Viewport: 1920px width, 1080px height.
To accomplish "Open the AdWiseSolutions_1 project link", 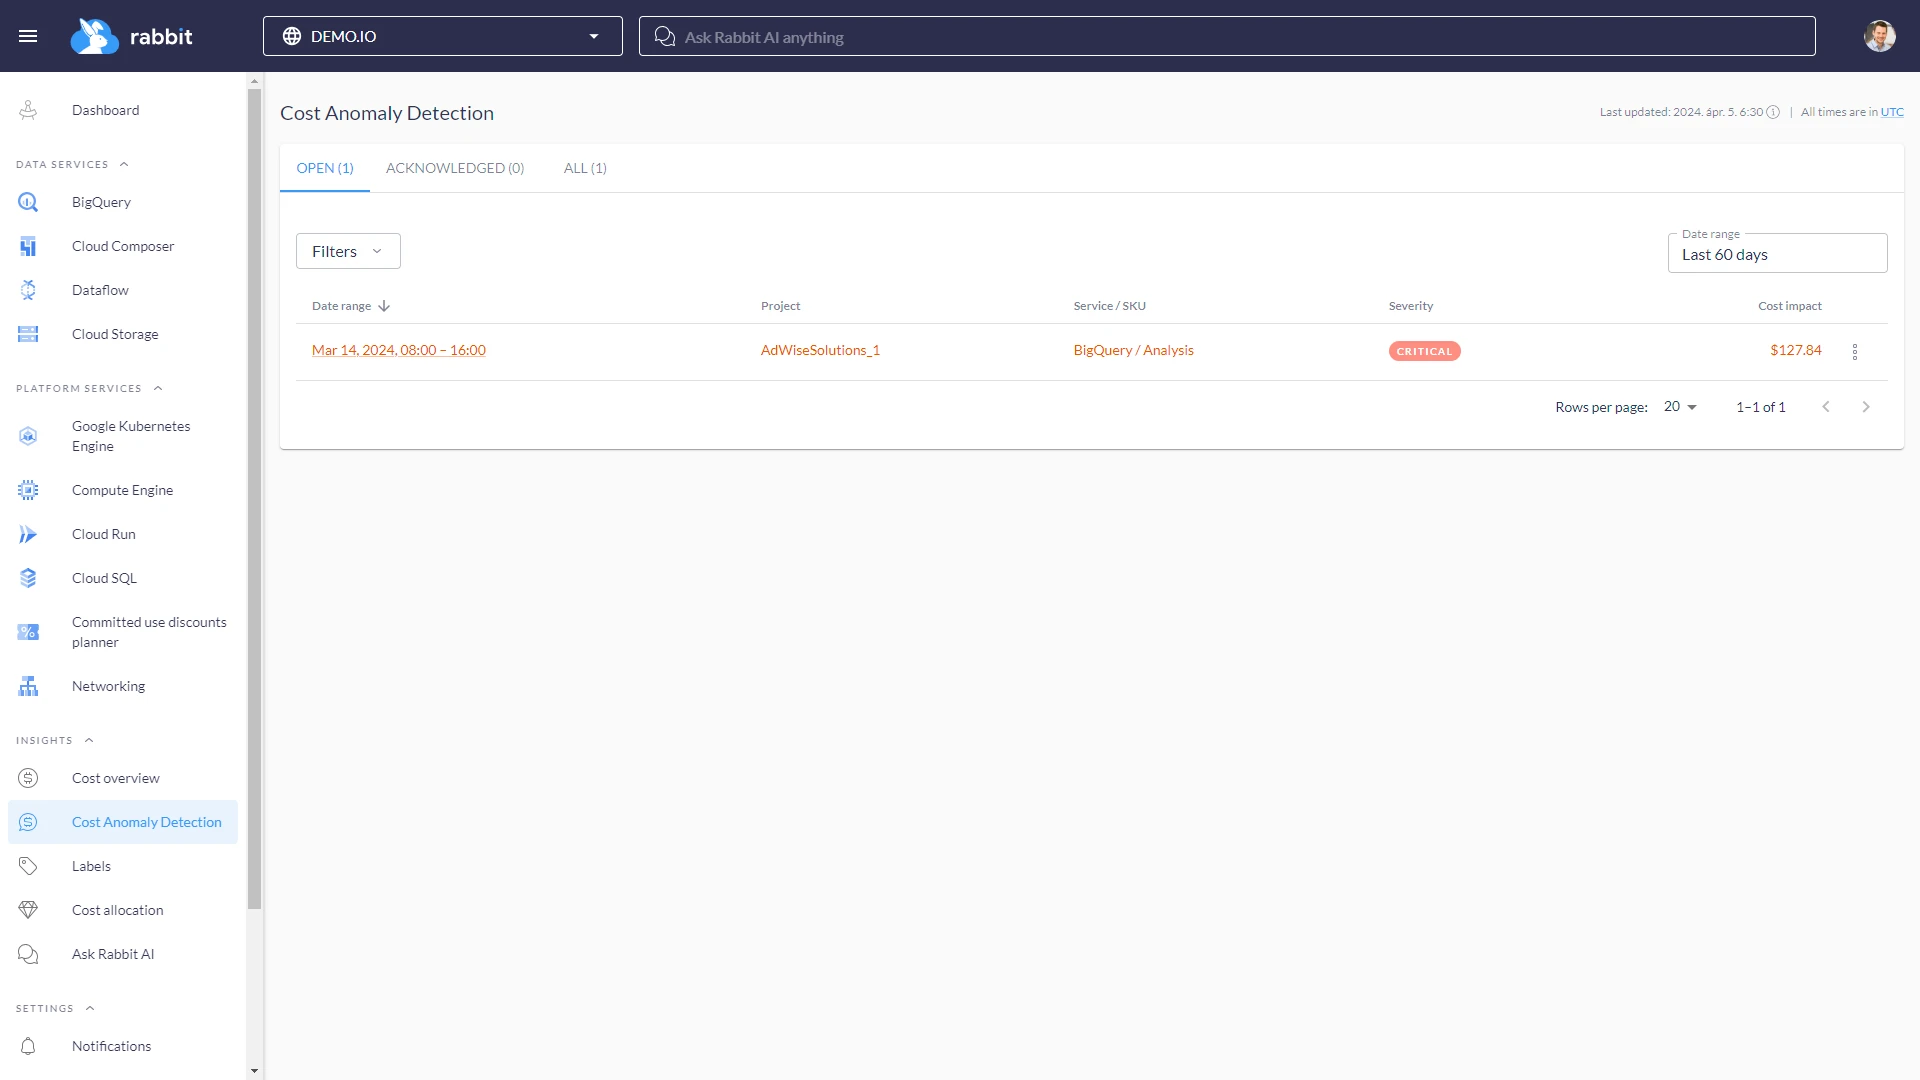I will [x=819, y=350].
